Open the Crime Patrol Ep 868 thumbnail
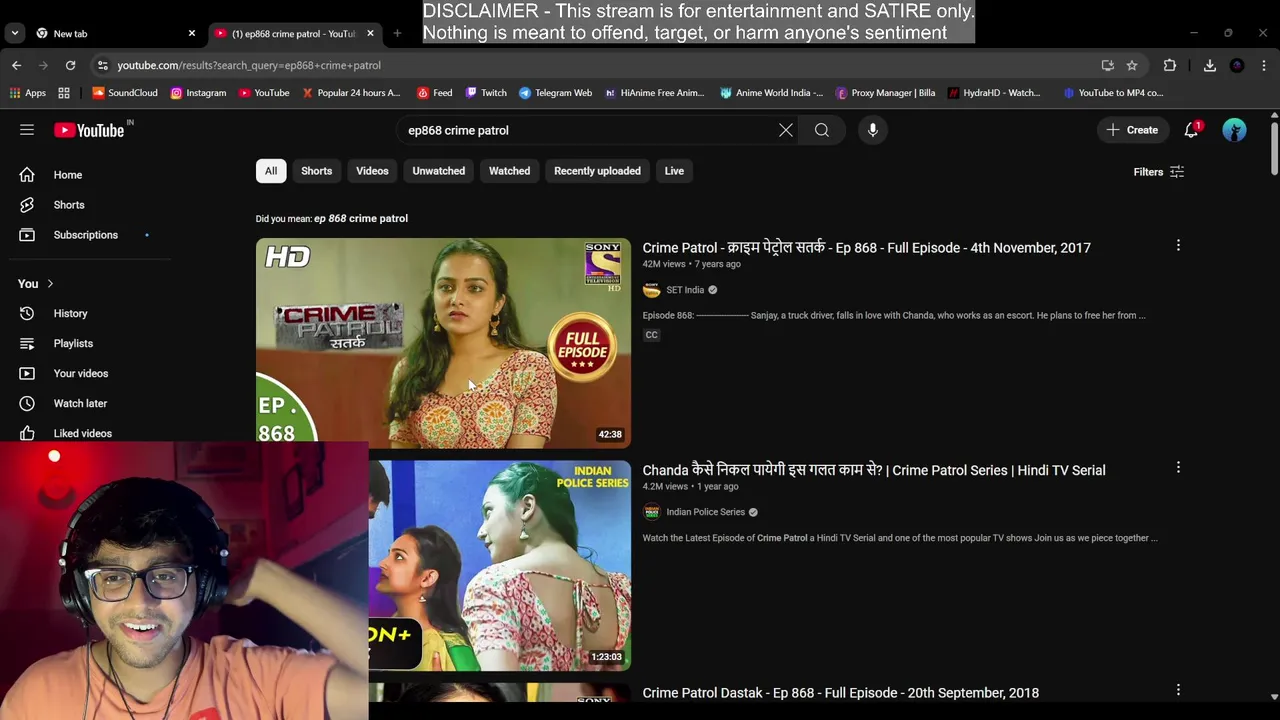The width and height of the screenshot is (1280, 720). tap(443, 343)
